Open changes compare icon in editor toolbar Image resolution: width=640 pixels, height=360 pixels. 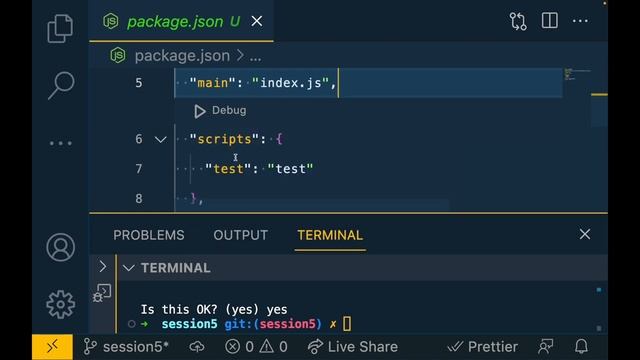518,21
